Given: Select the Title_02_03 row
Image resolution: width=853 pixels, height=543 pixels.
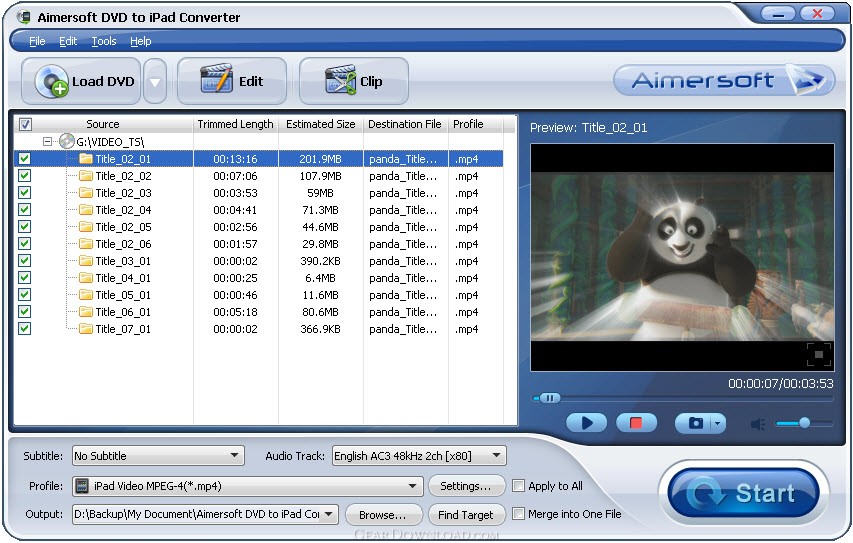Looking at the screenshot, I should [x=258, y=193].
